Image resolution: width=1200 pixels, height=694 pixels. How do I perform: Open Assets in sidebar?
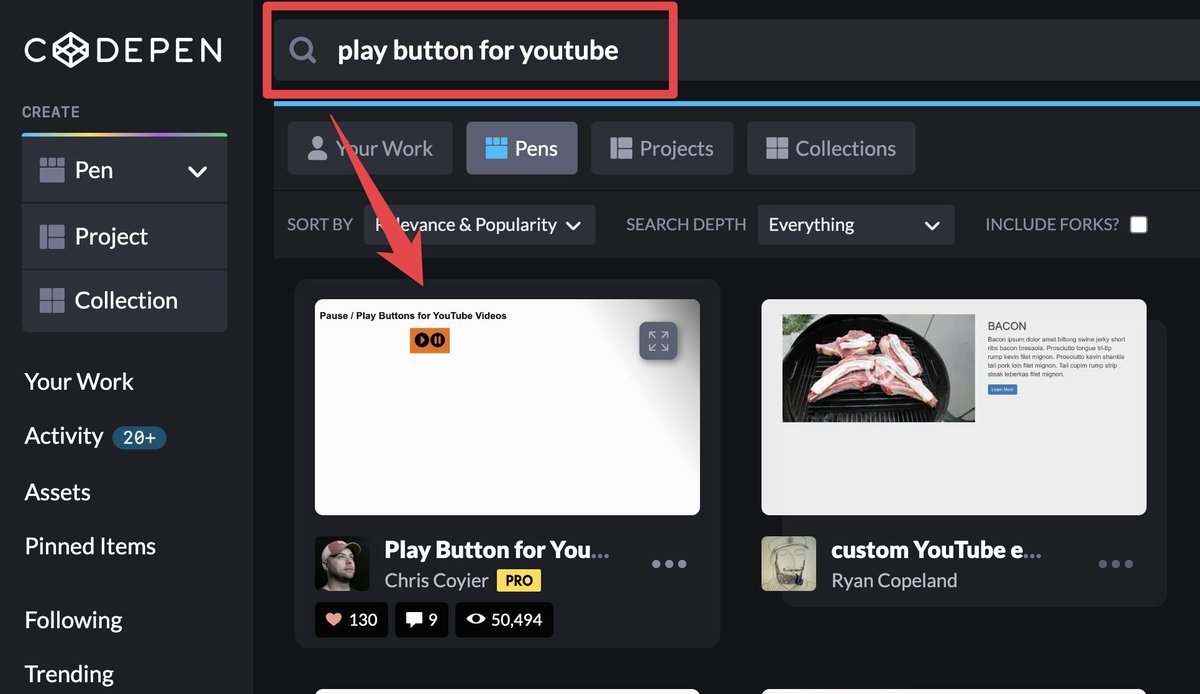[57, 492]
